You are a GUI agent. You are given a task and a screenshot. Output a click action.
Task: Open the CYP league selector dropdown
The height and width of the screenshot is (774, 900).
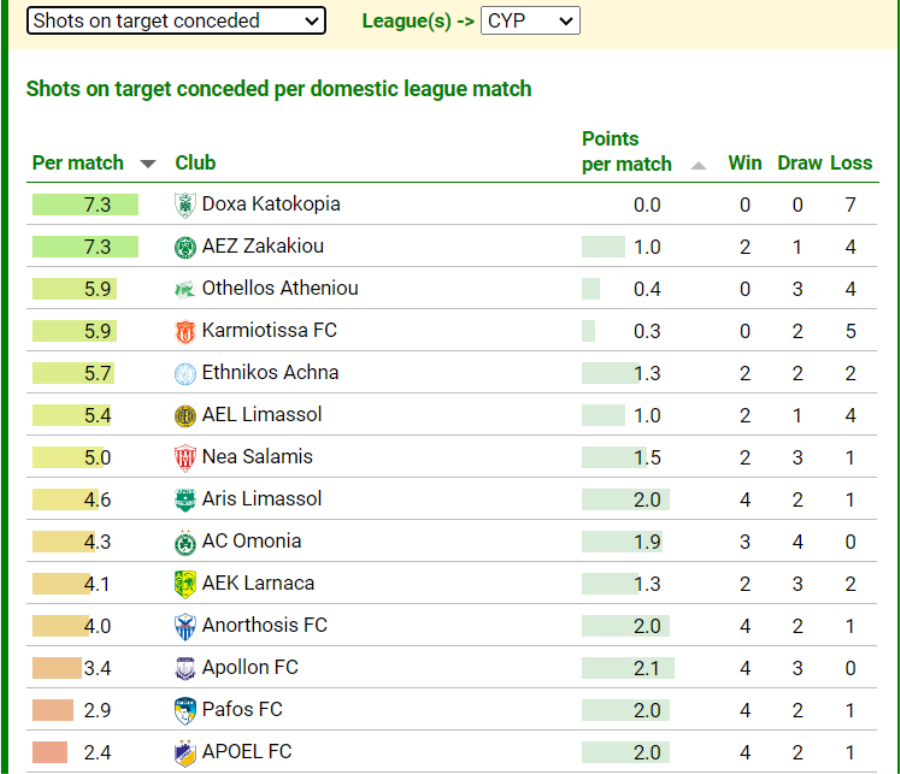(x=530, y=21)
